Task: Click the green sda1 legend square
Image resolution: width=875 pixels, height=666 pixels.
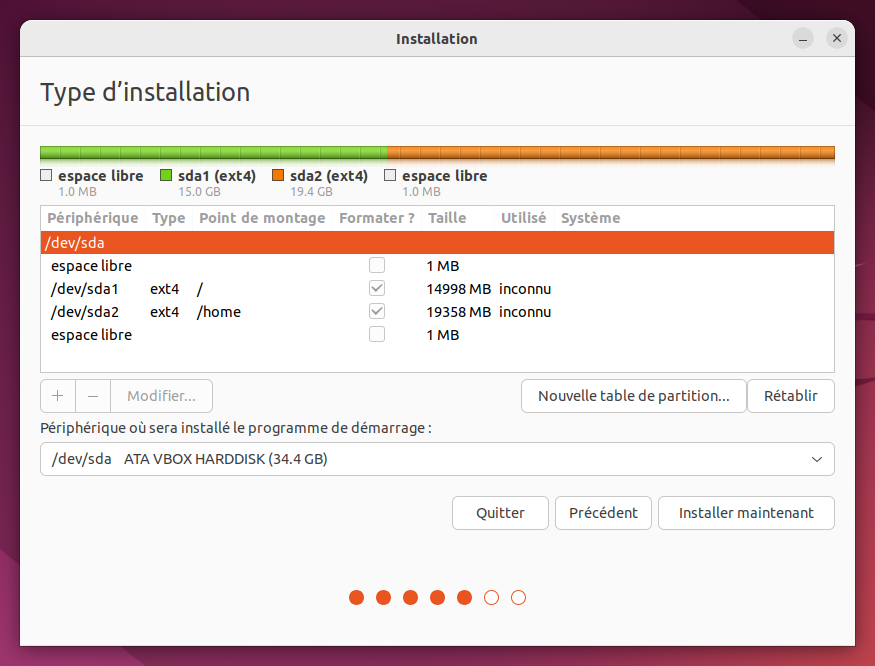Action: [x=166, y=176]
